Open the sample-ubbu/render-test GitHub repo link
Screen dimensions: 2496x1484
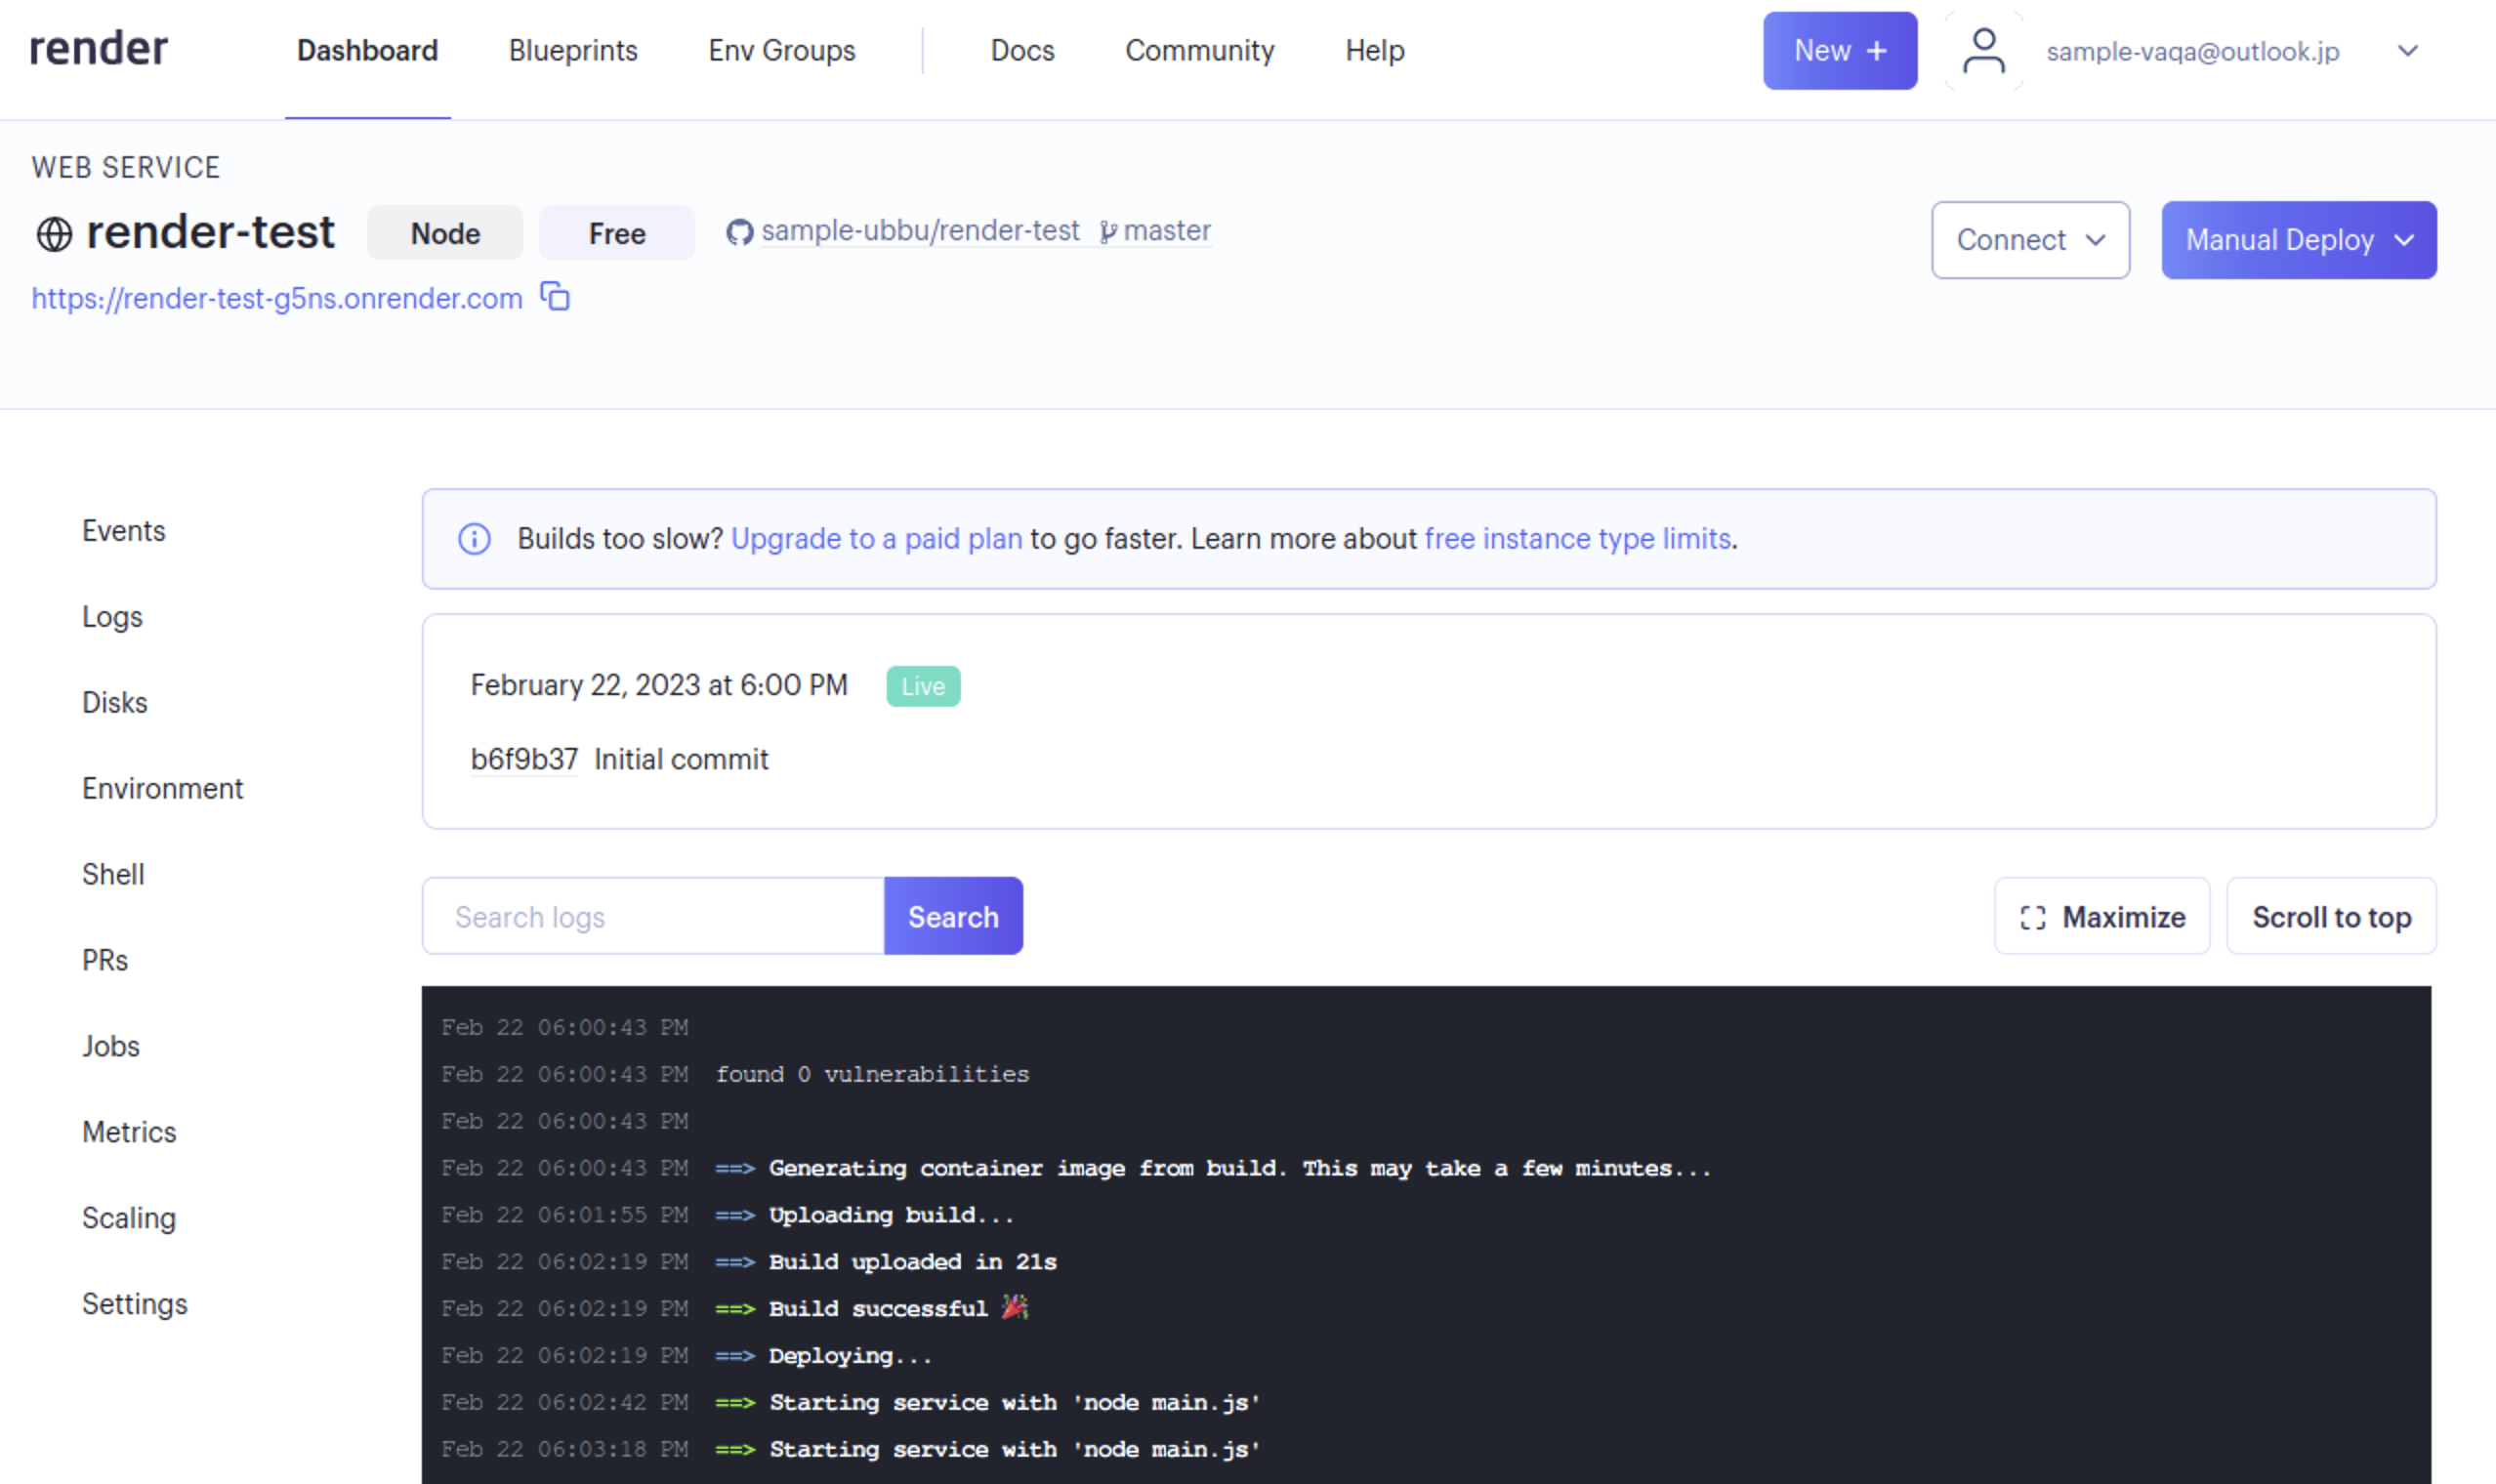[x=919, y=231]
